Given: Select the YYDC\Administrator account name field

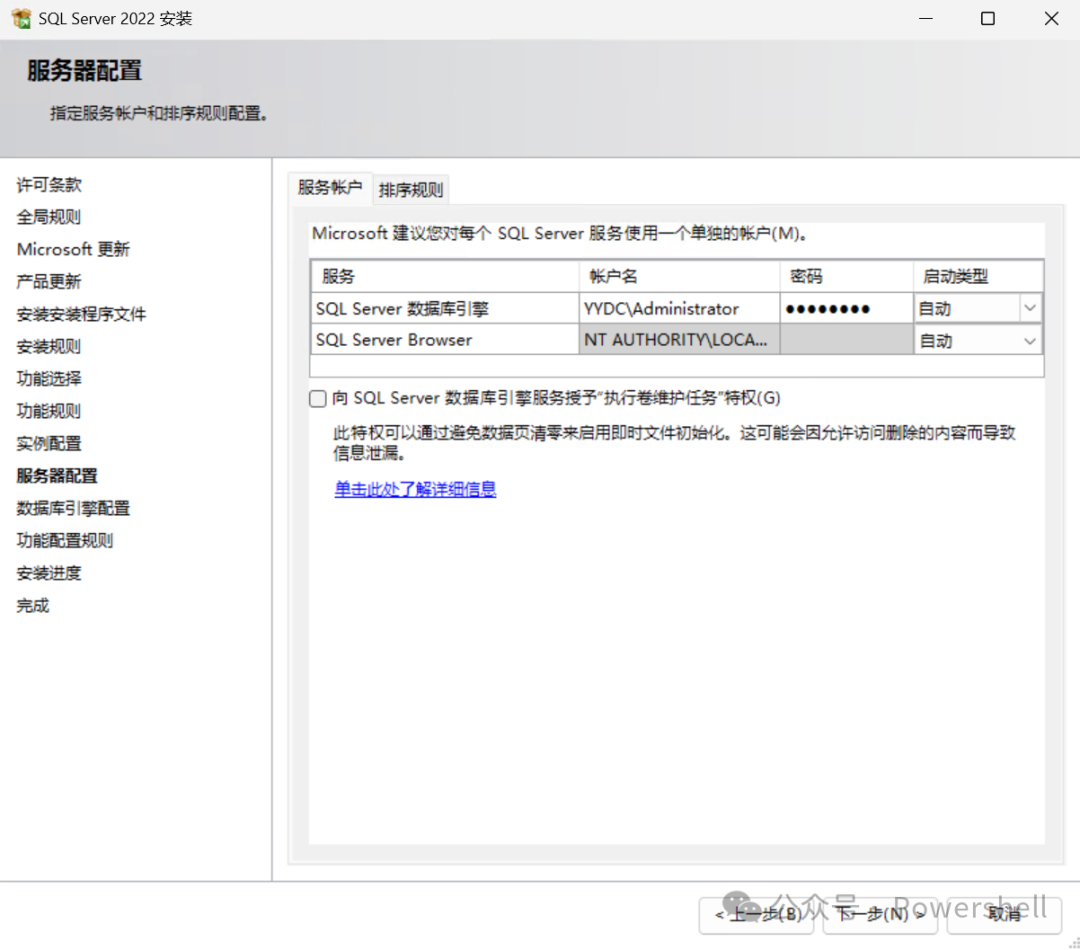Looking at the screenshot, I should (x=679, y=308).
